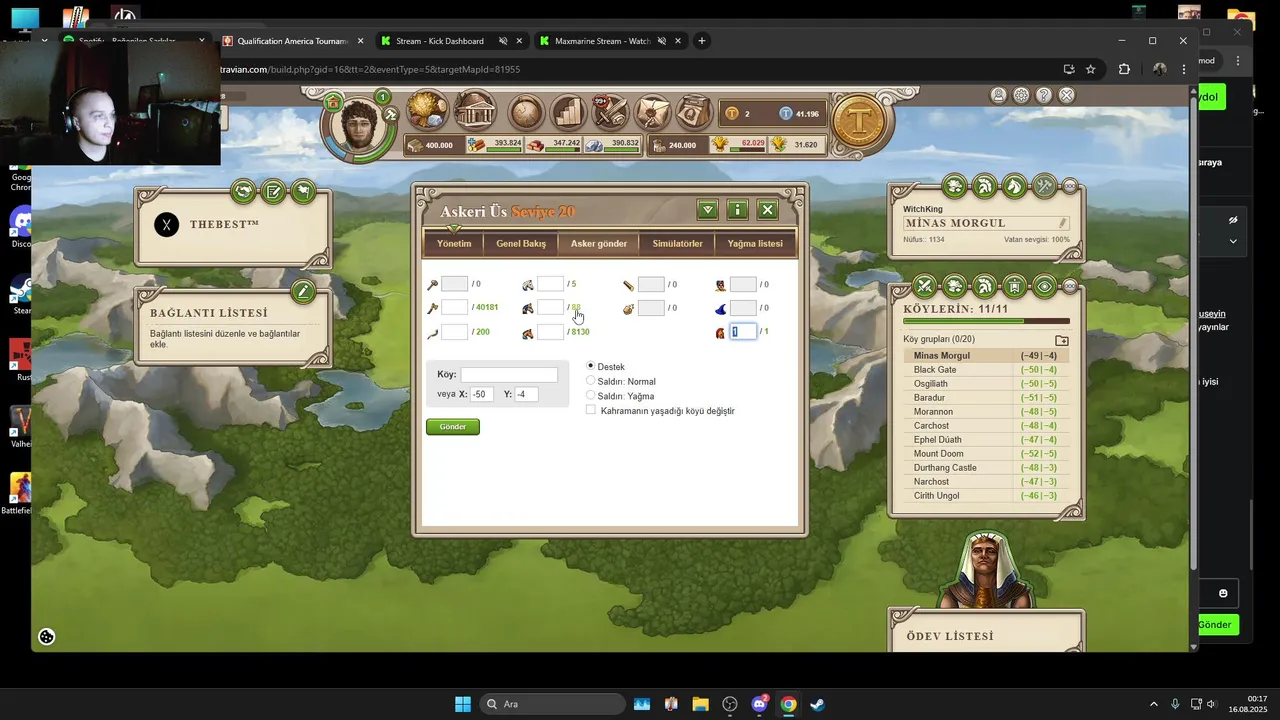Click the marketplace icon above village name

pyautogui.click(x=955, y=186)
